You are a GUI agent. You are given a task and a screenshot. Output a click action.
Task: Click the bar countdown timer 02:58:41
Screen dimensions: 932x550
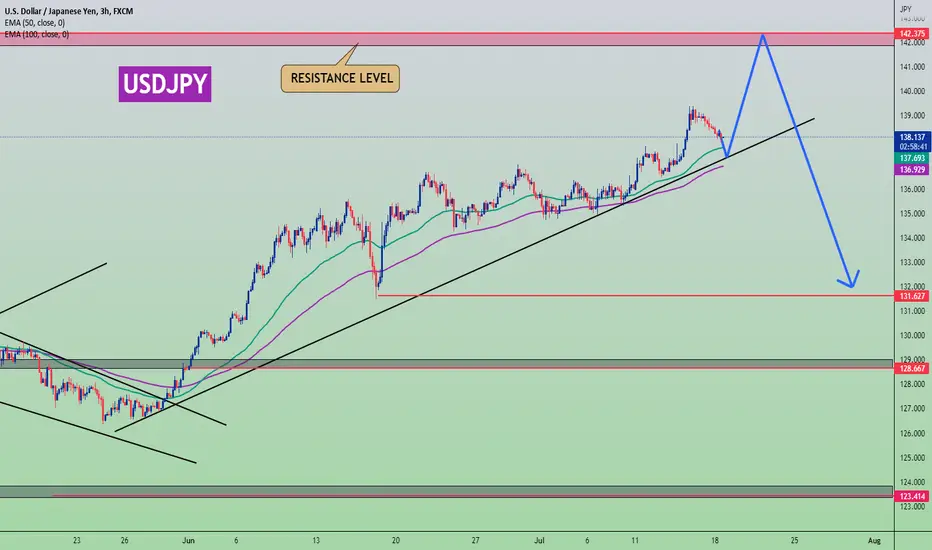(912, 146)
